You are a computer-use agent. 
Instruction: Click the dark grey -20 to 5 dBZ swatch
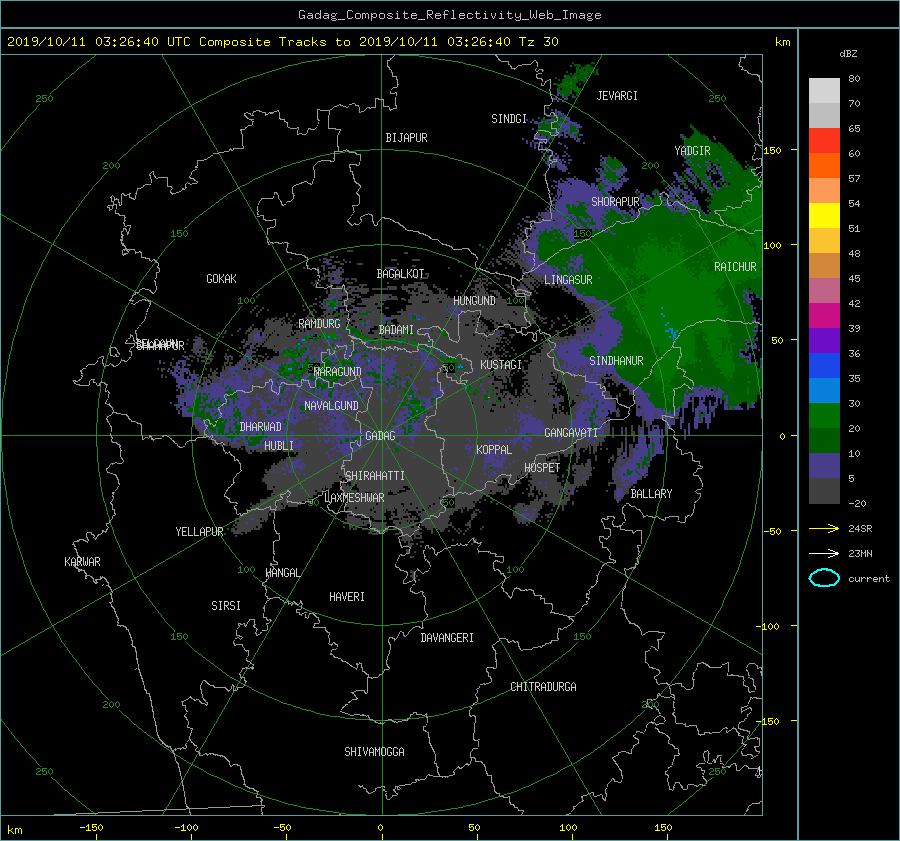coord(824,491)
